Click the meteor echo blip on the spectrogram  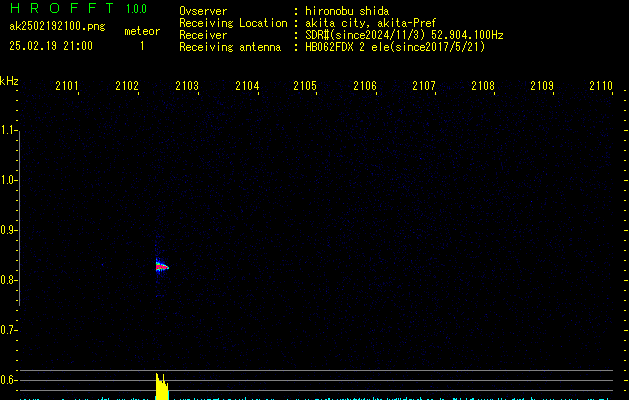click(x=162, y=266)
